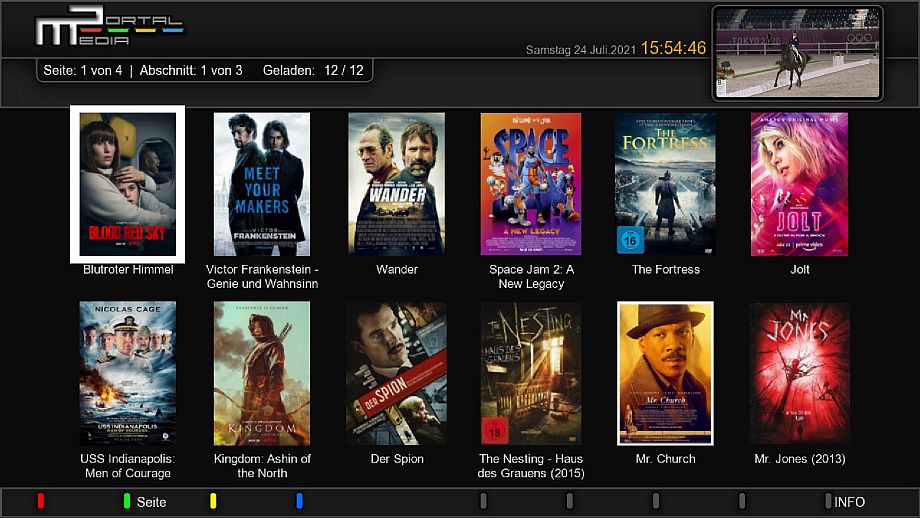This screenshot has height=518, width=920.
Task: Select the Blood Red Sky movie poster
Action: click(x=128, y=184)
